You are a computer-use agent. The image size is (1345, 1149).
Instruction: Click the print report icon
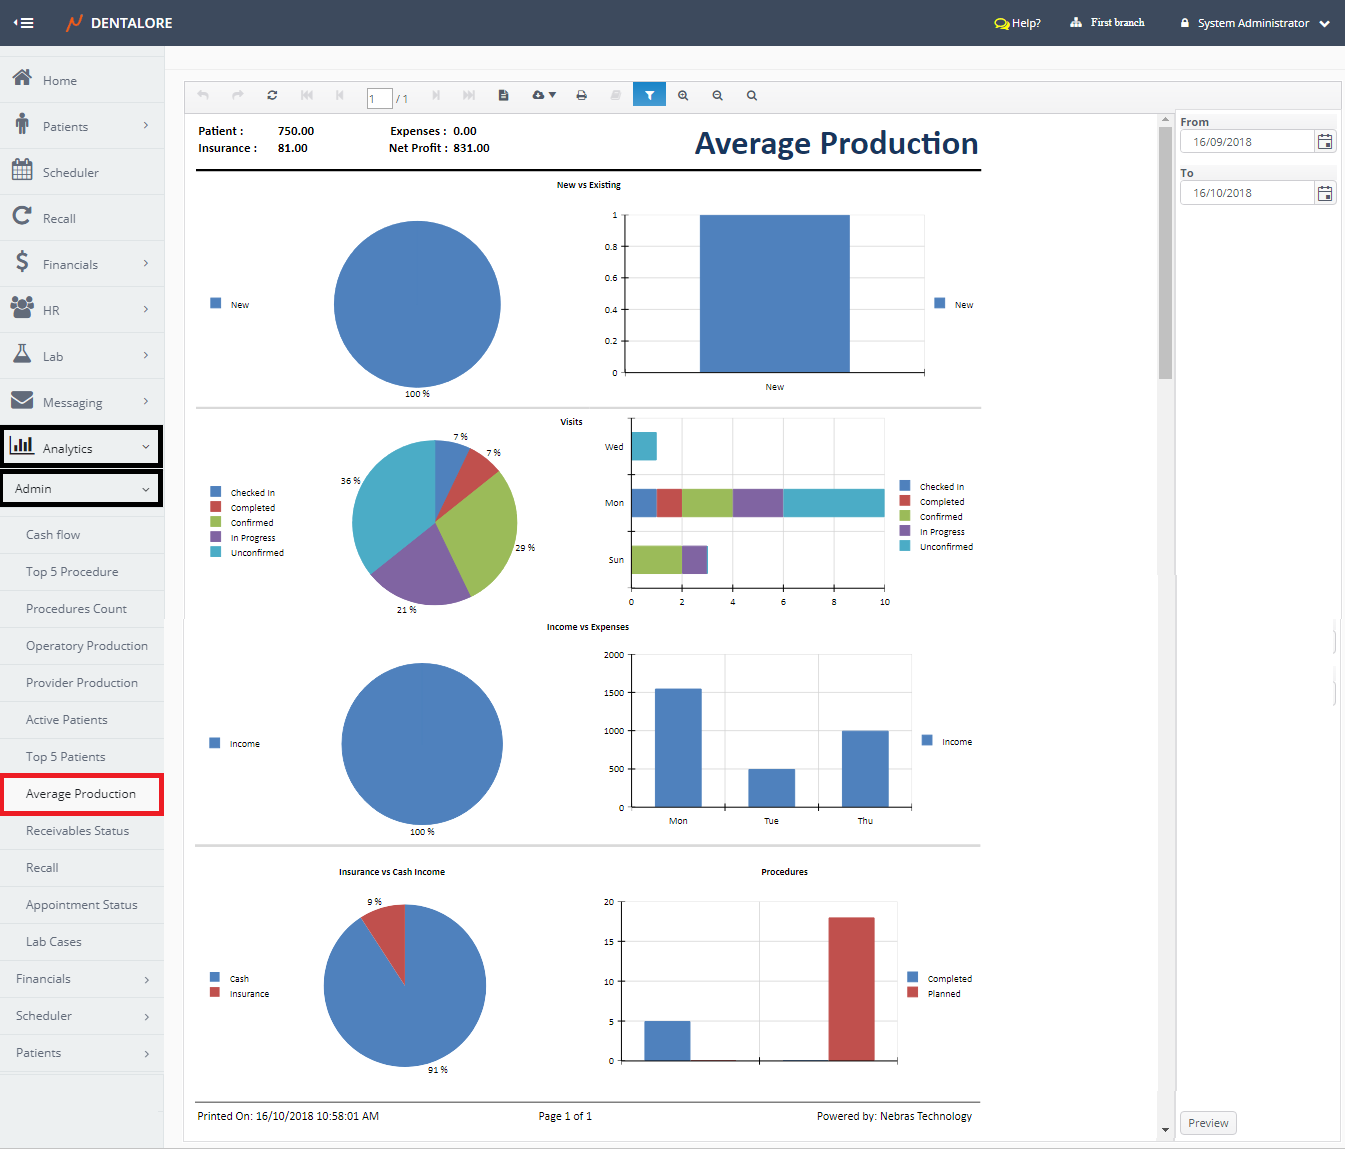click(581, 96)
